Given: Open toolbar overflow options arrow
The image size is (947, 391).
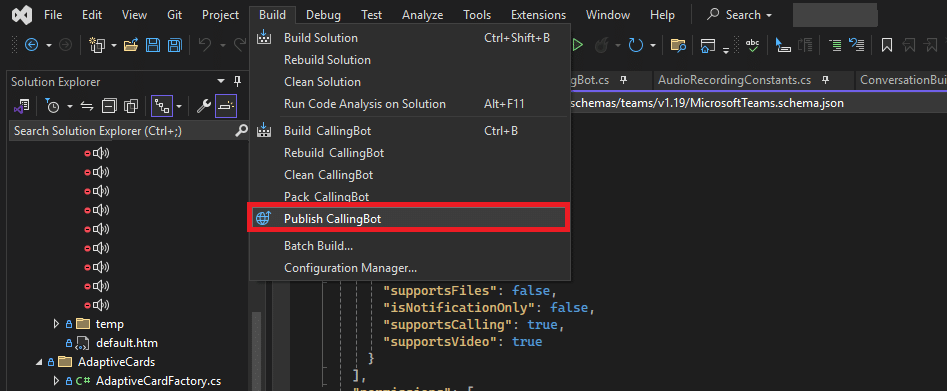Looking at the screenshot, I should pyautogui.click(x=725, y=51).
